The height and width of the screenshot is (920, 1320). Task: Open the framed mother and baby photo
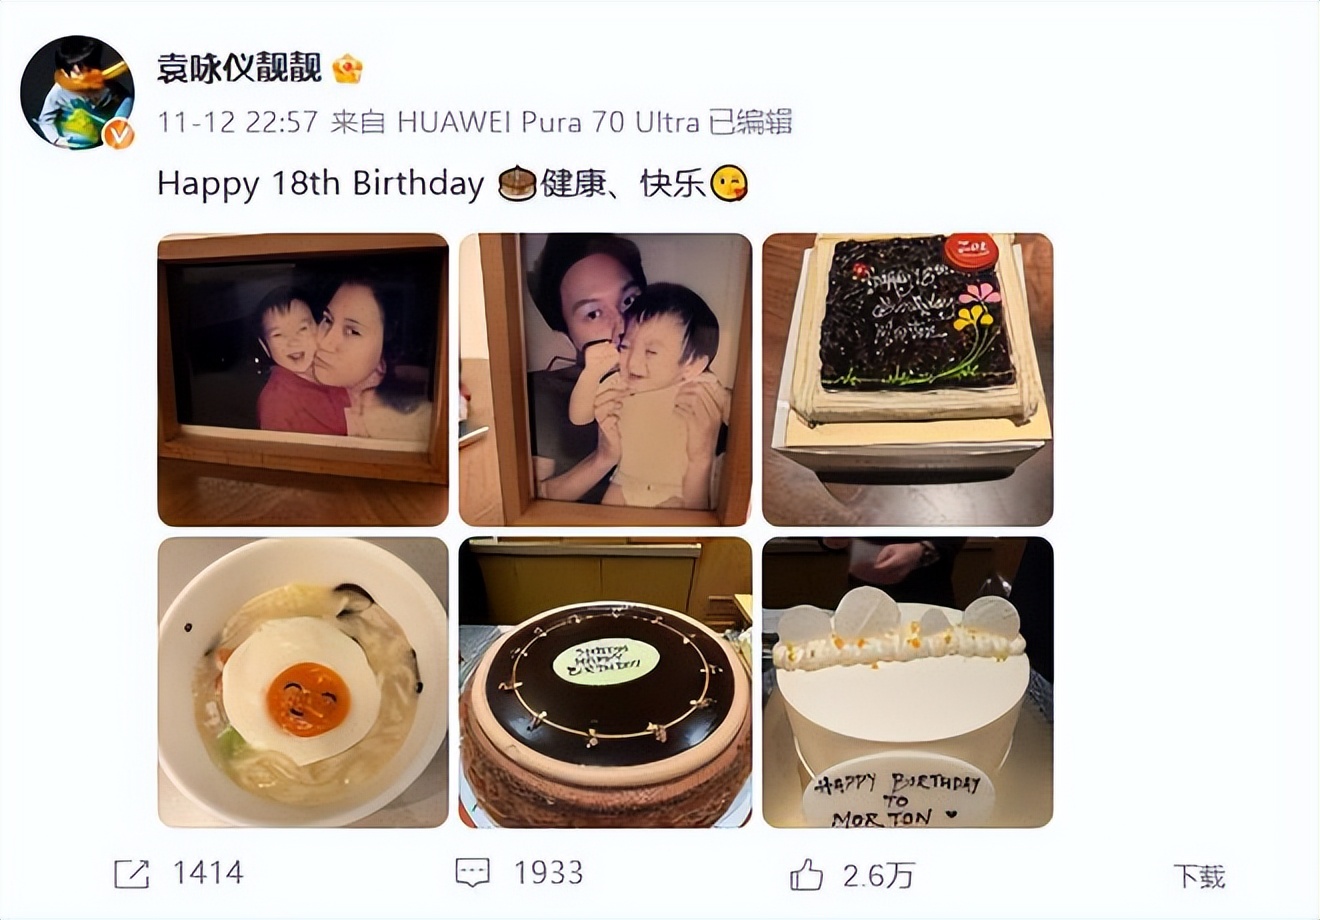pyautogui.click(x=303, y=380)
